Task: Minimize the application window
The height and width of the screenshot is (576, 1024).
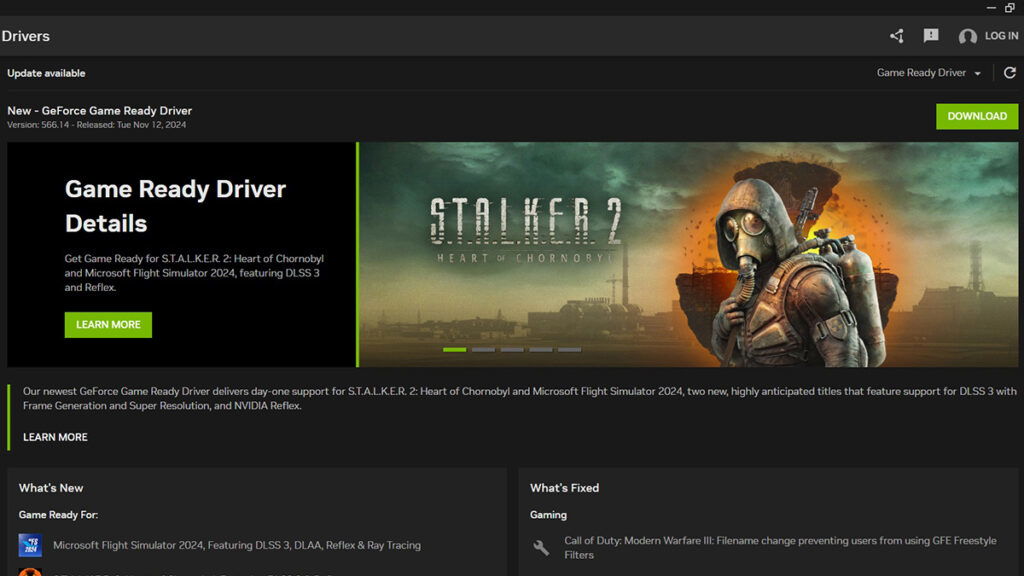Action: [991, 8]
